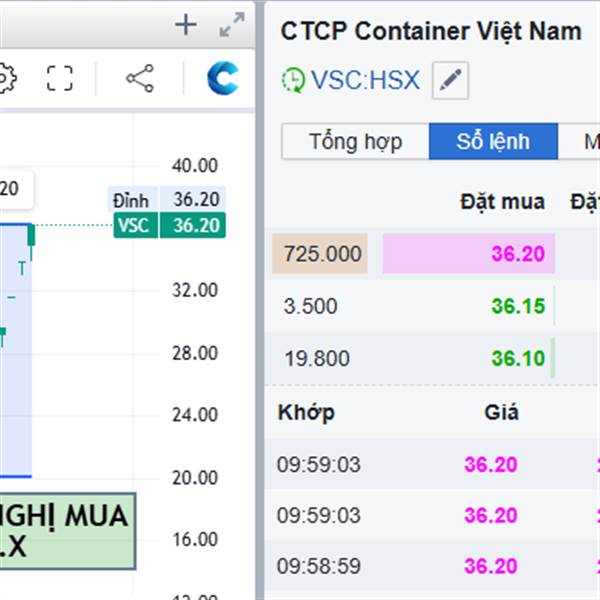Click the 28.00 price axis label
This screenshot has height=600, width=600.
[x=195, y=353]
